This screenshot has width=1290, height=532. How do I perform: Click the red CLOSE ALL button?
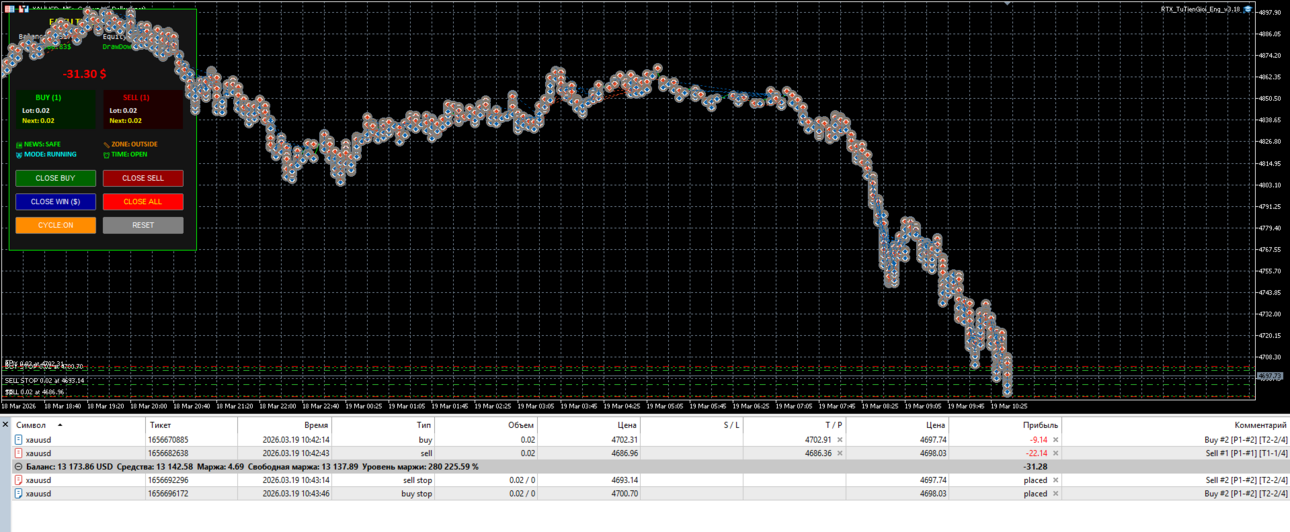click(143, 201)
